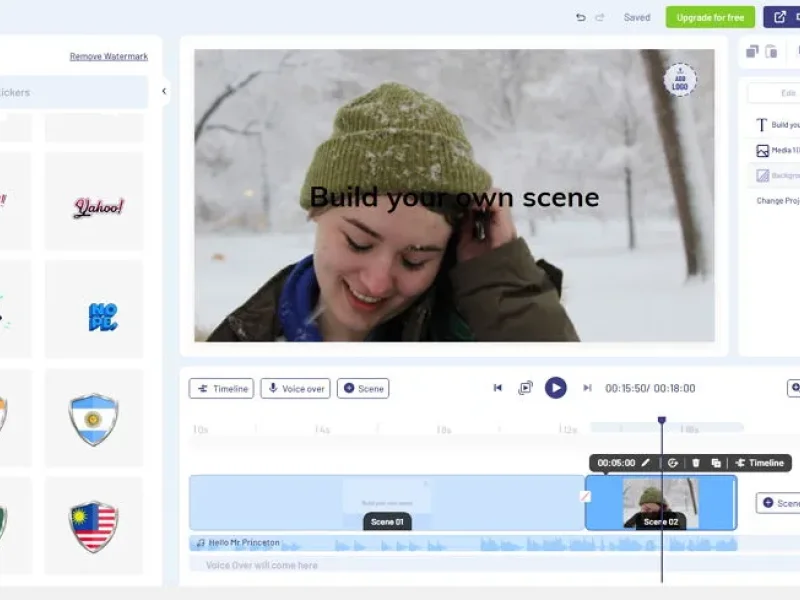Select the Yahoo! sticker
The height and width of the screenshot is (600, 800).
[x=98, y=207]
